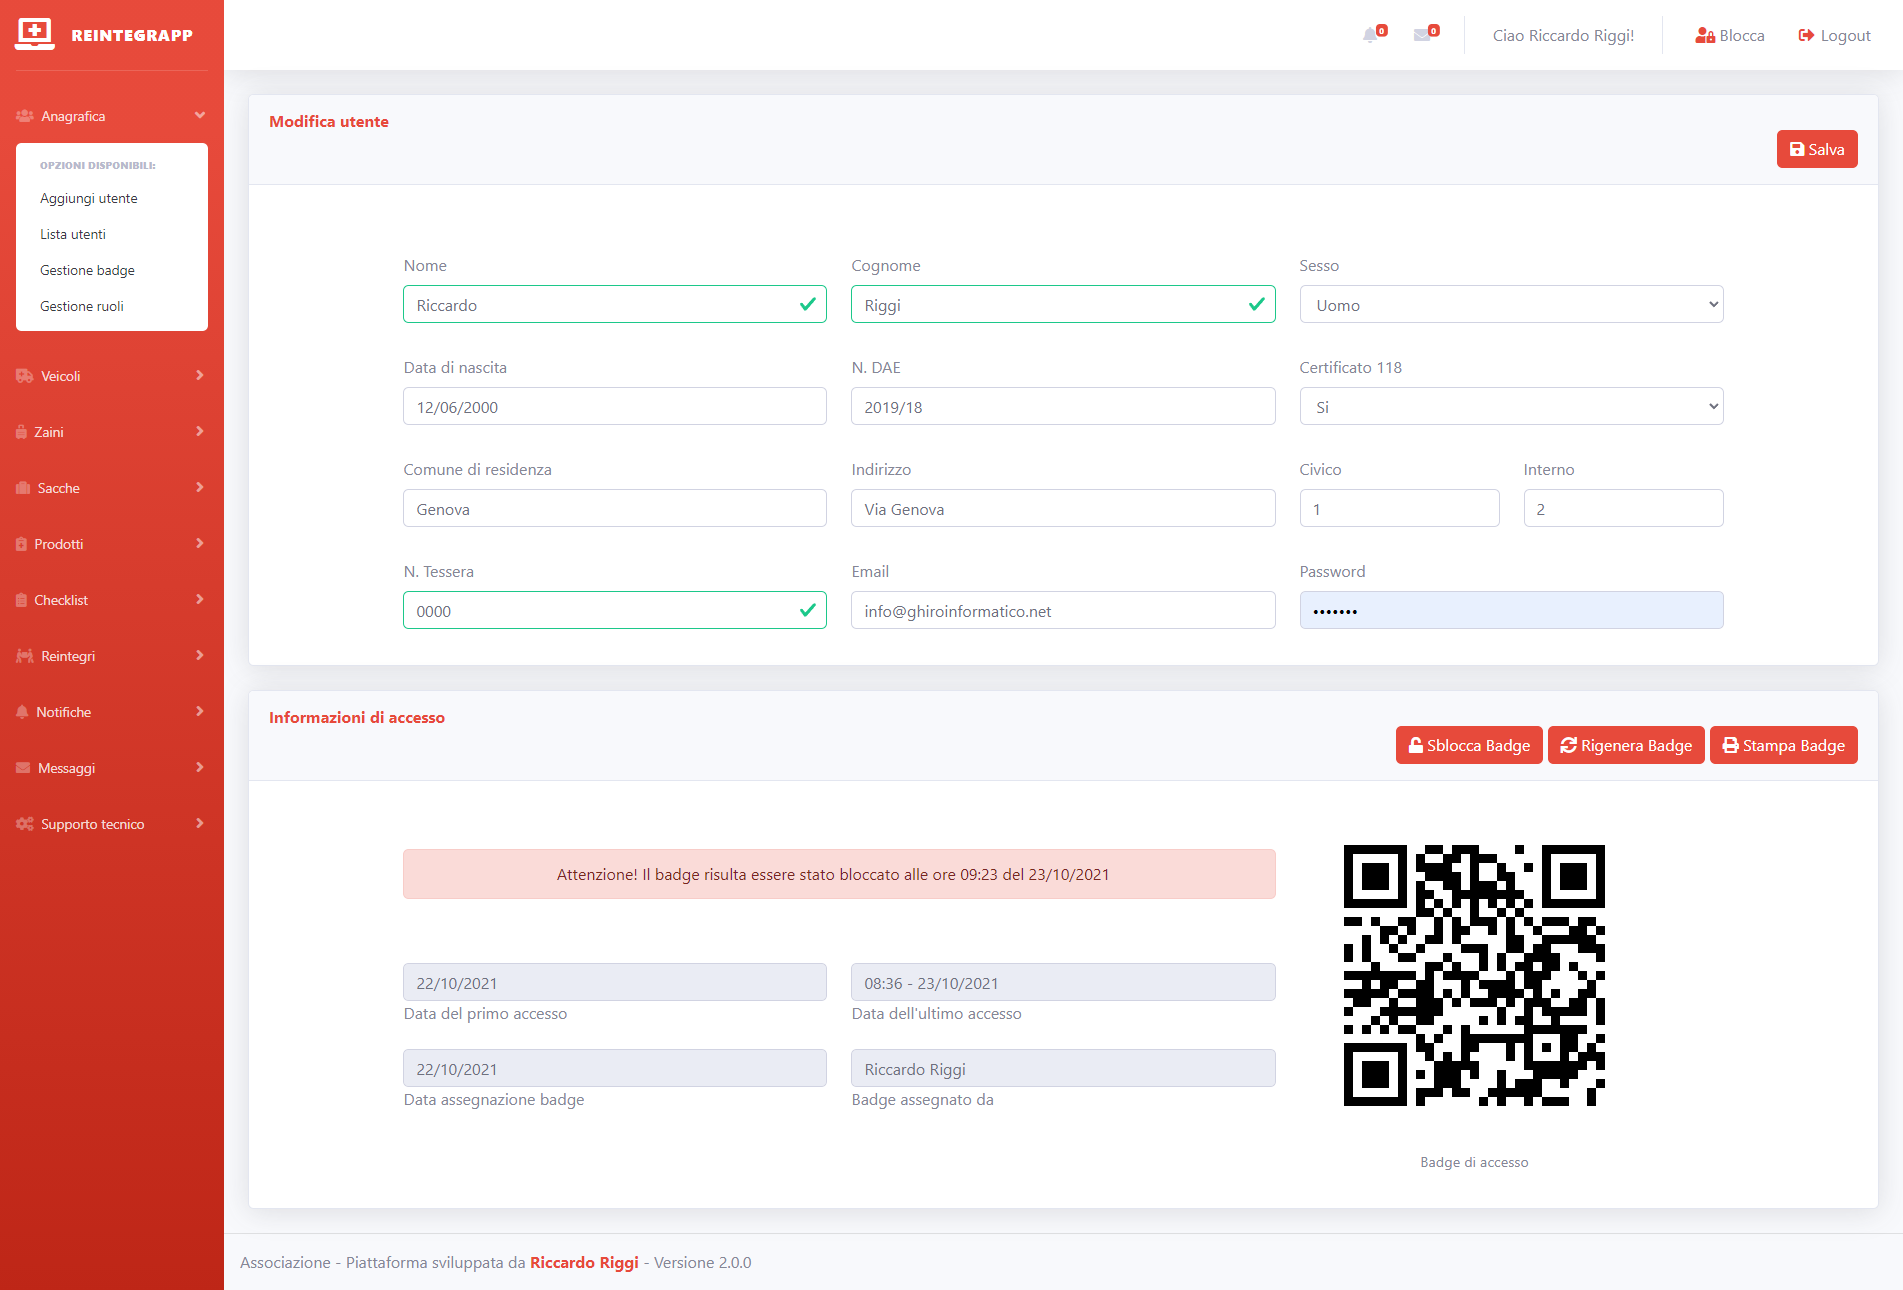Click the Sblocca Badge button

click(x=1469, y=745)
